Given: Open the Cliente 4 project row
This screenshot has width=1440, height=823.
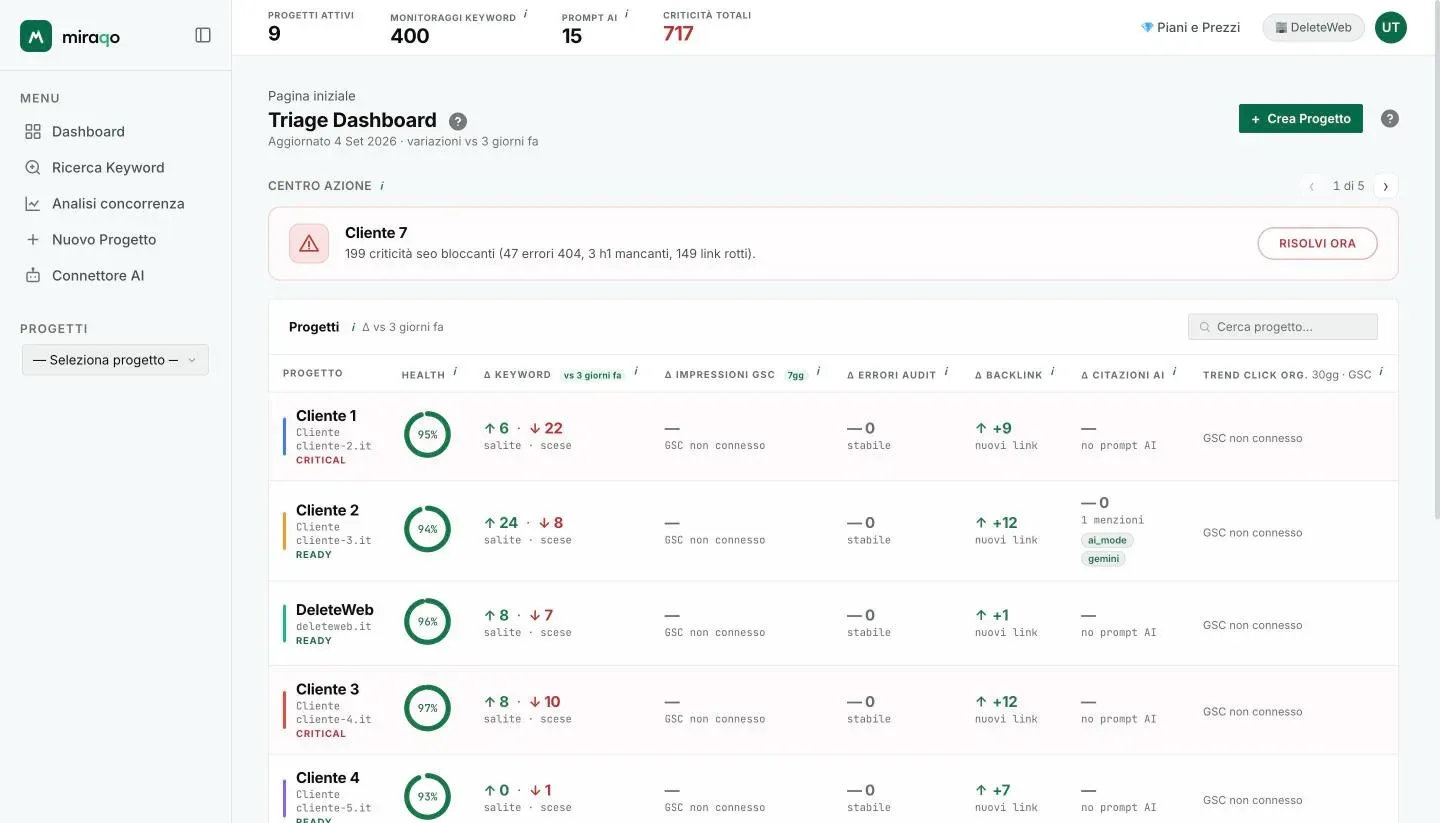Looking at the screenshot, I should click(x=833, y=790).
